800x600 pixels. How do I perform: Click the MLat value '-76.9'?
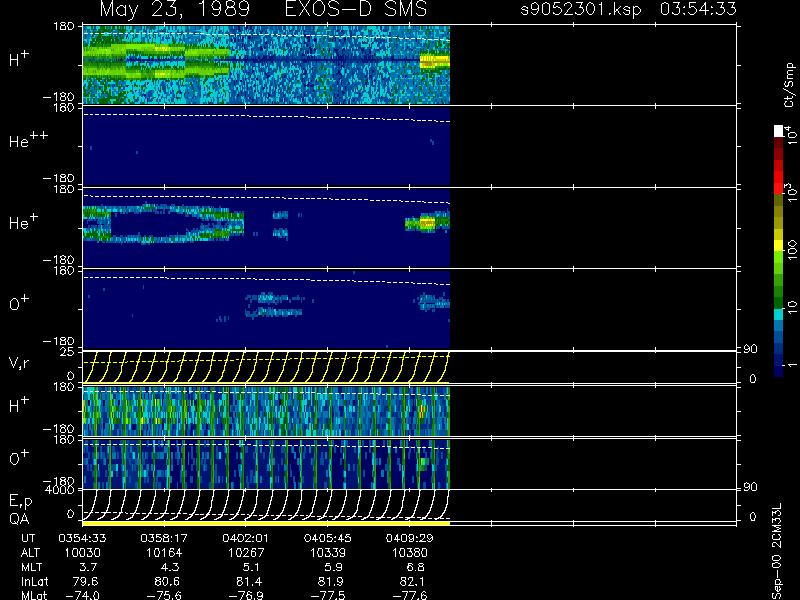pos(246,595)
